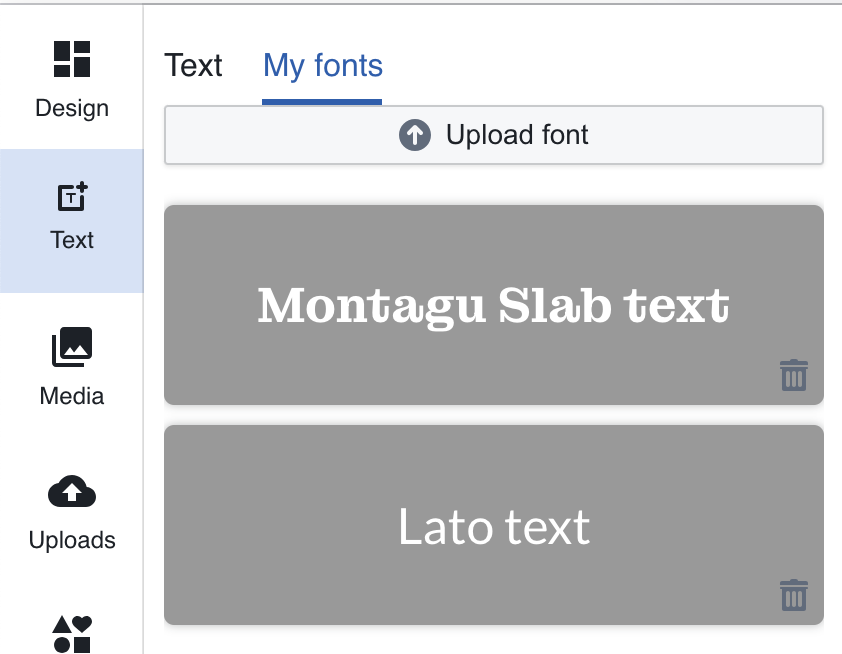This screenshot has height=654, width=842.
Task: Click the Design label in the sidebar
Action: click(71, 108)
